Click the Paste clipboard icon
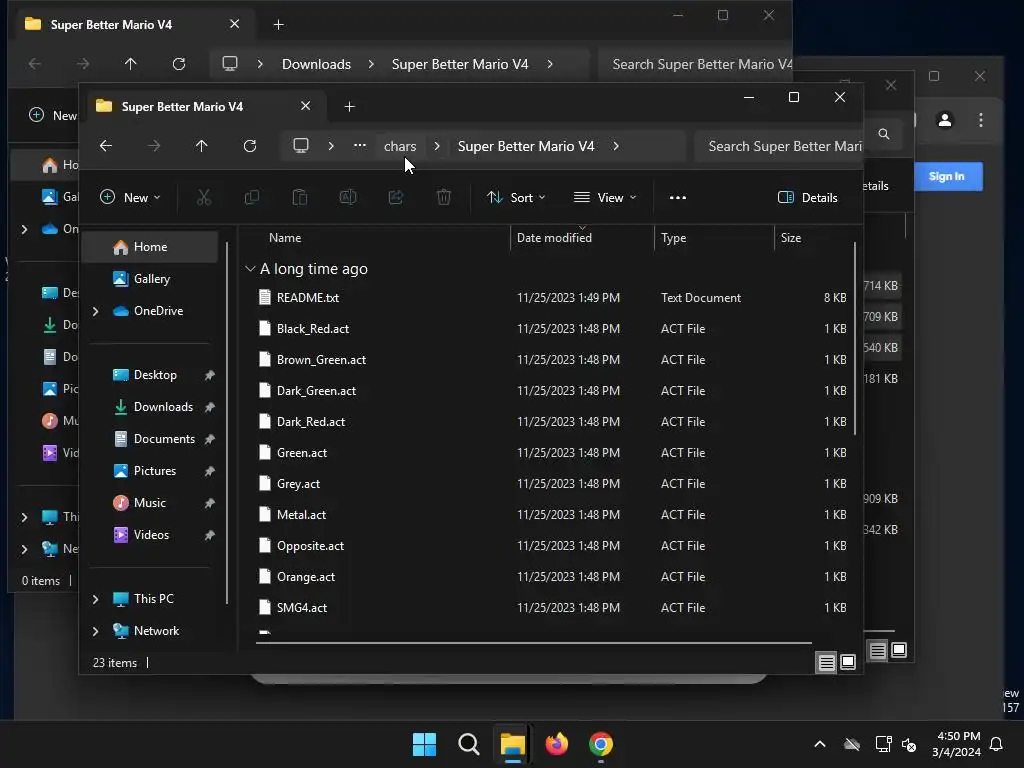This screenshot has width=1024, height=768. pos(300,197)
